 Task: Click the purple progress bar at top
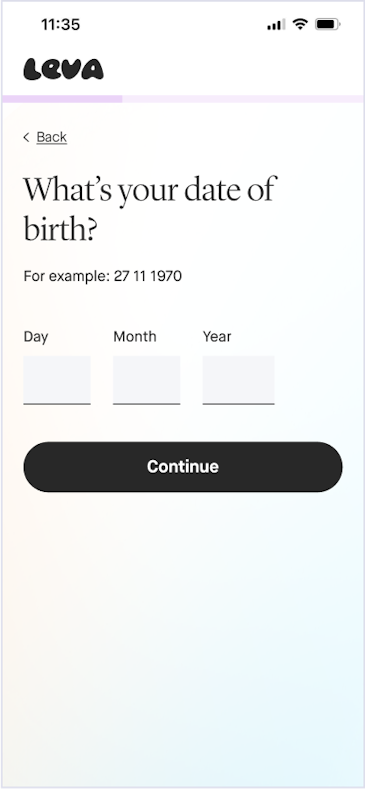tap(183, 99)
